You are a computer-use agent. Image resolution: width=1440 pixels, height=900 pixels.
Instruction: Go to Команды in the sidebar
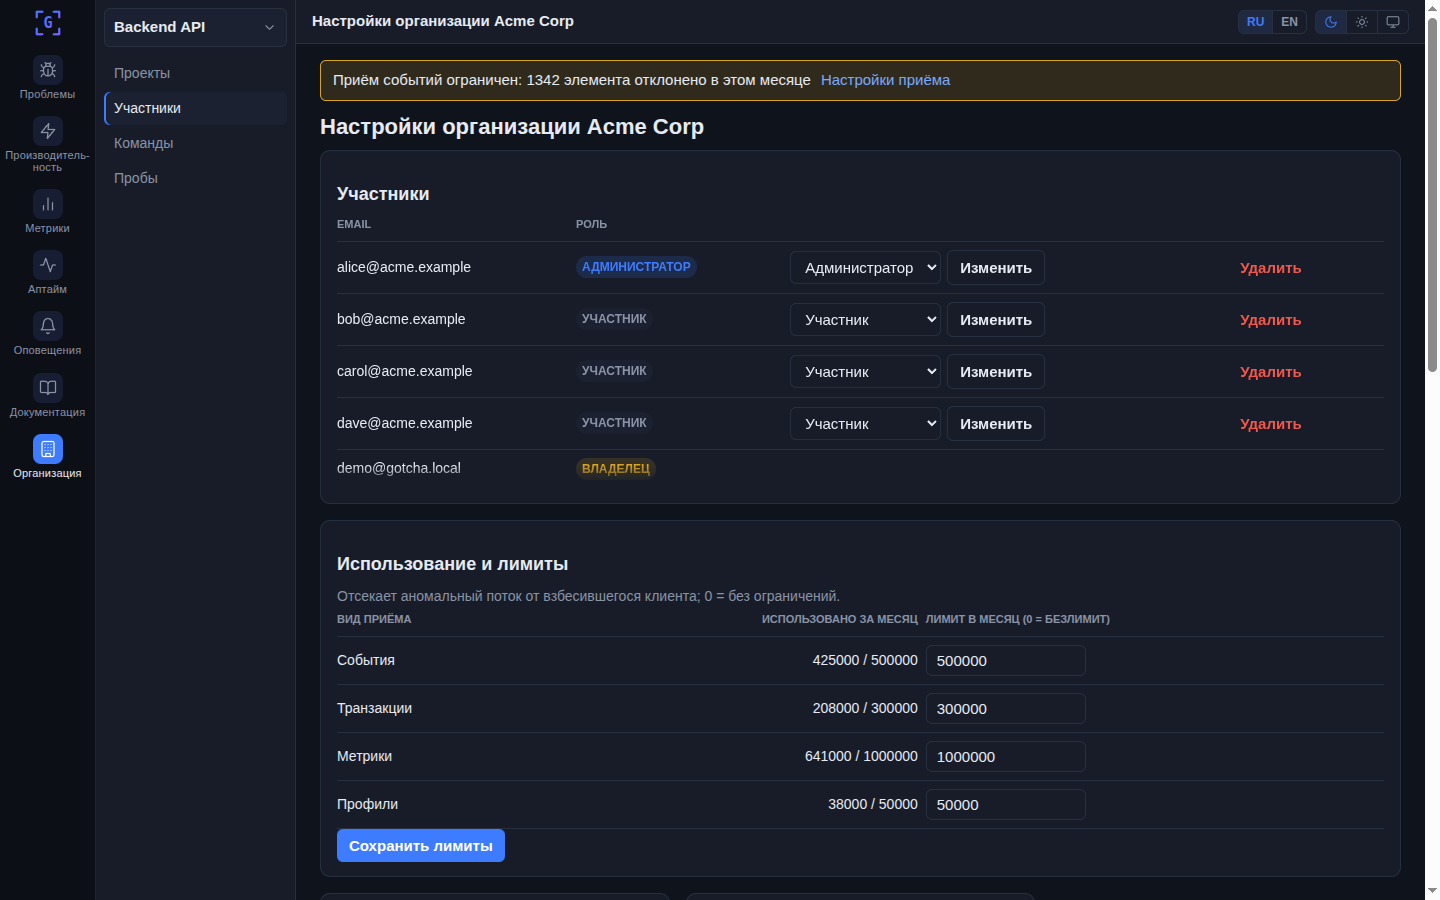[x=195, y=143]
